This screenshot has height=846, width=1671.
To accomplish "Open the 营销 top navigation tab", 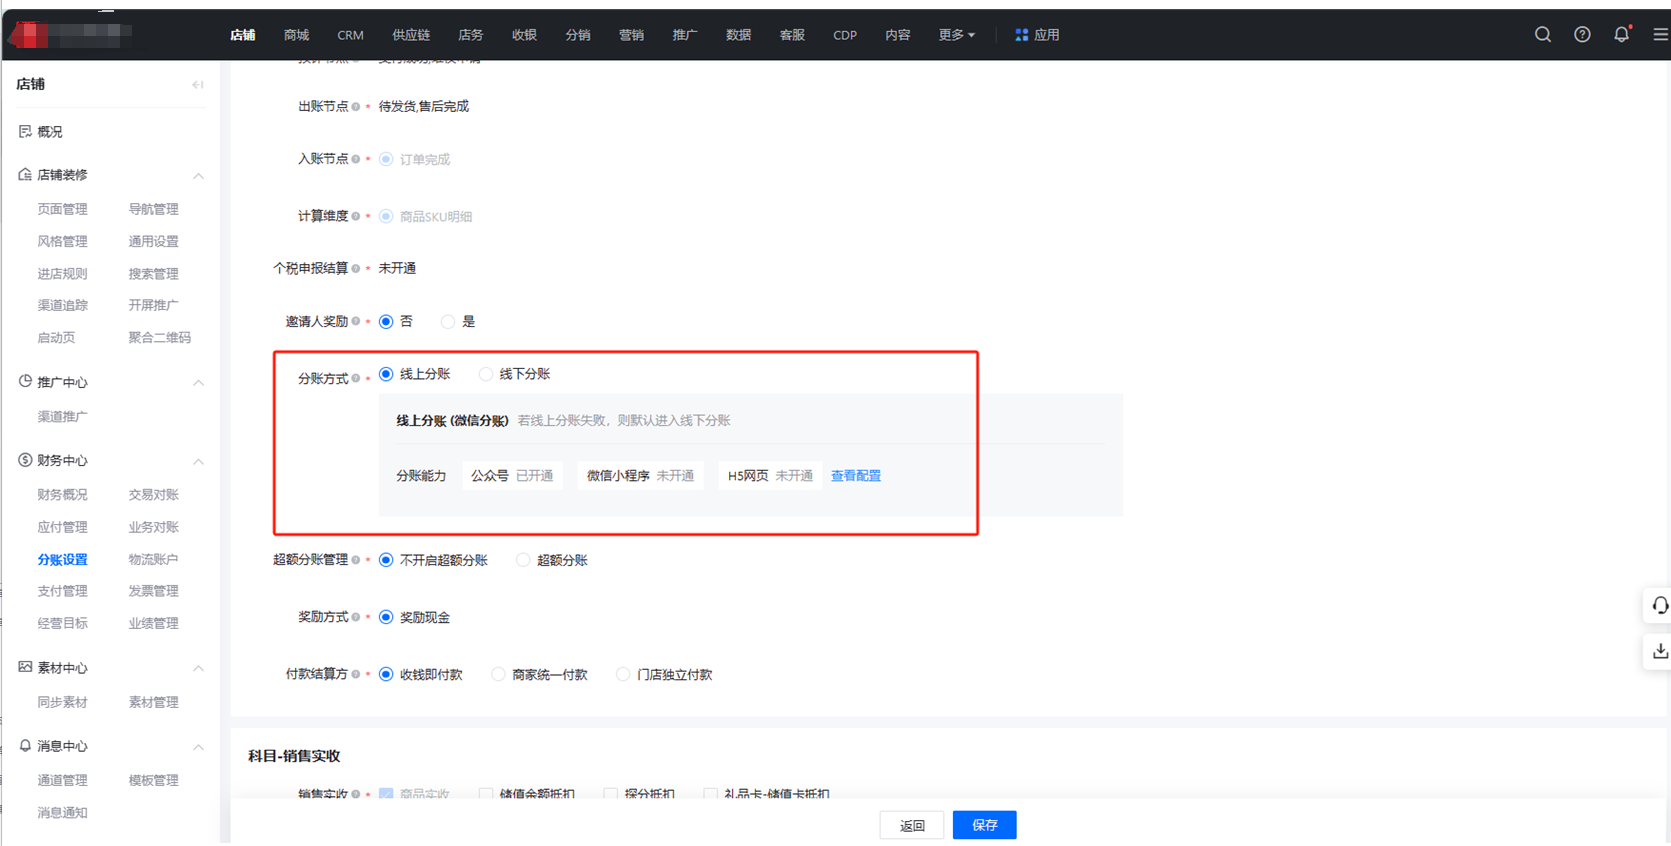I will (x=631, y=35).
